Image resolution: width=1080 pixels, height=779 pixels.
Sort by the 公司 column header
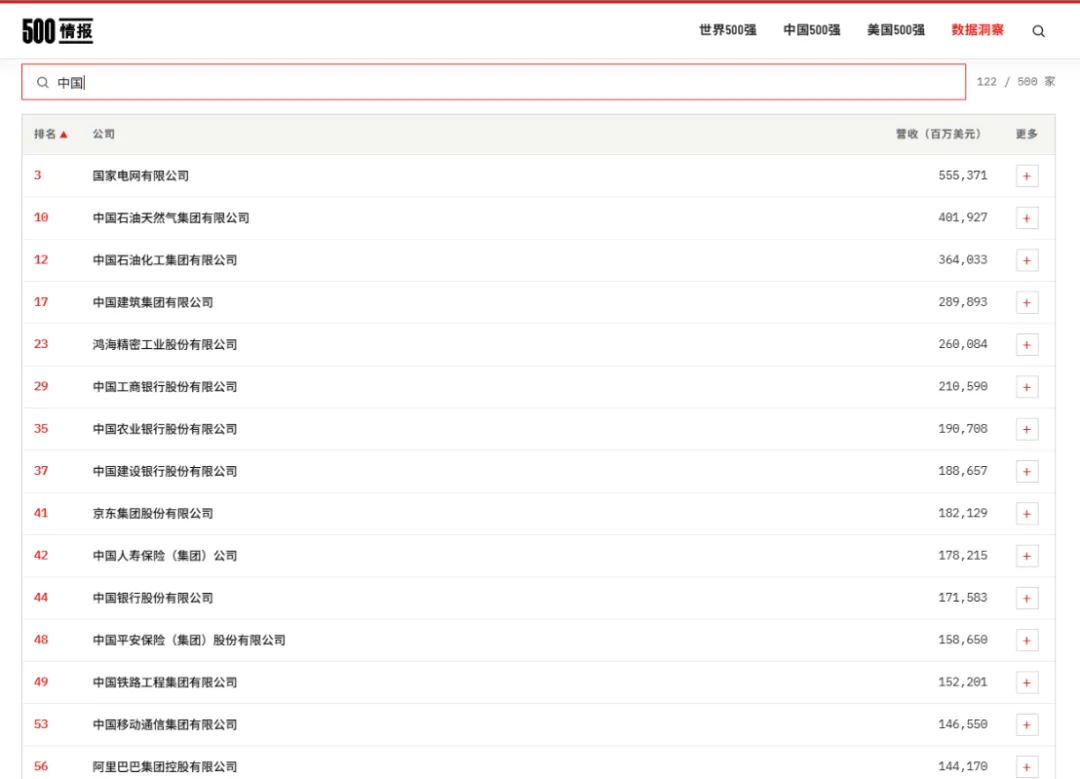[x=103, y=134]
